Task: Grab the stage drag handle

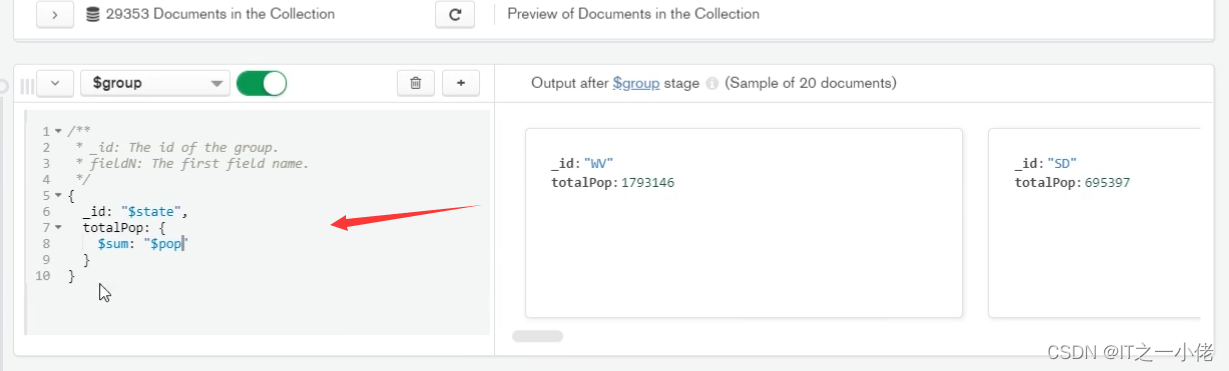Action: (x=27, y=84)
